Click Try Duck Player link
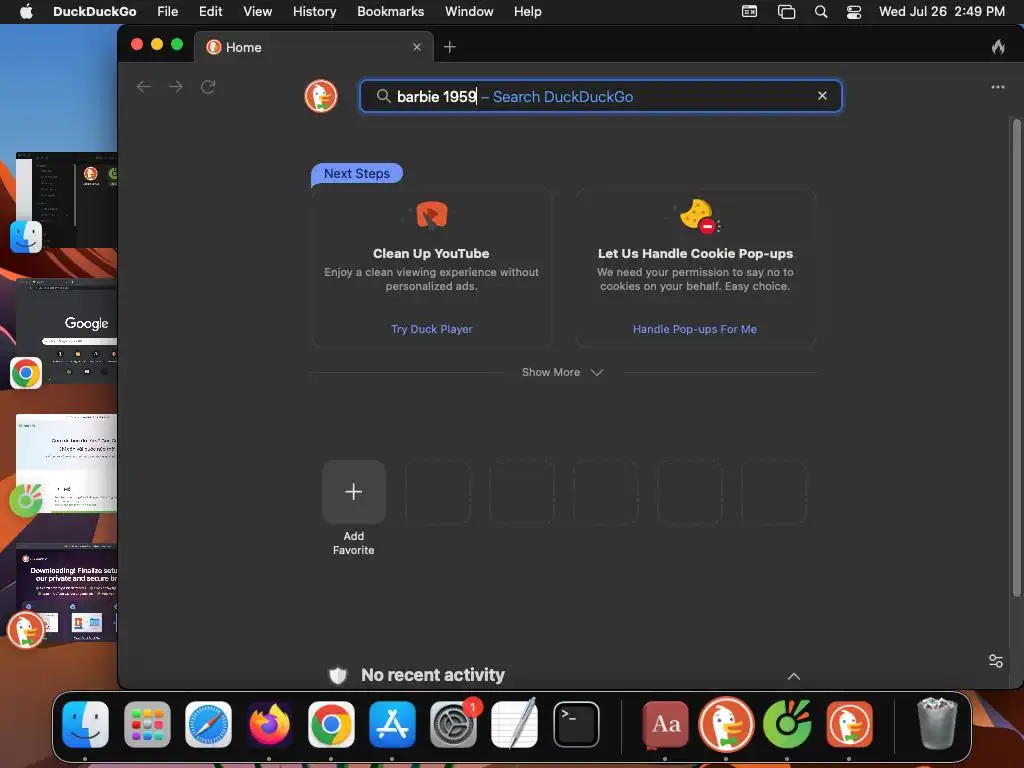The height and width of the screenshot is (768, 1024). click(x=432, y=329)
